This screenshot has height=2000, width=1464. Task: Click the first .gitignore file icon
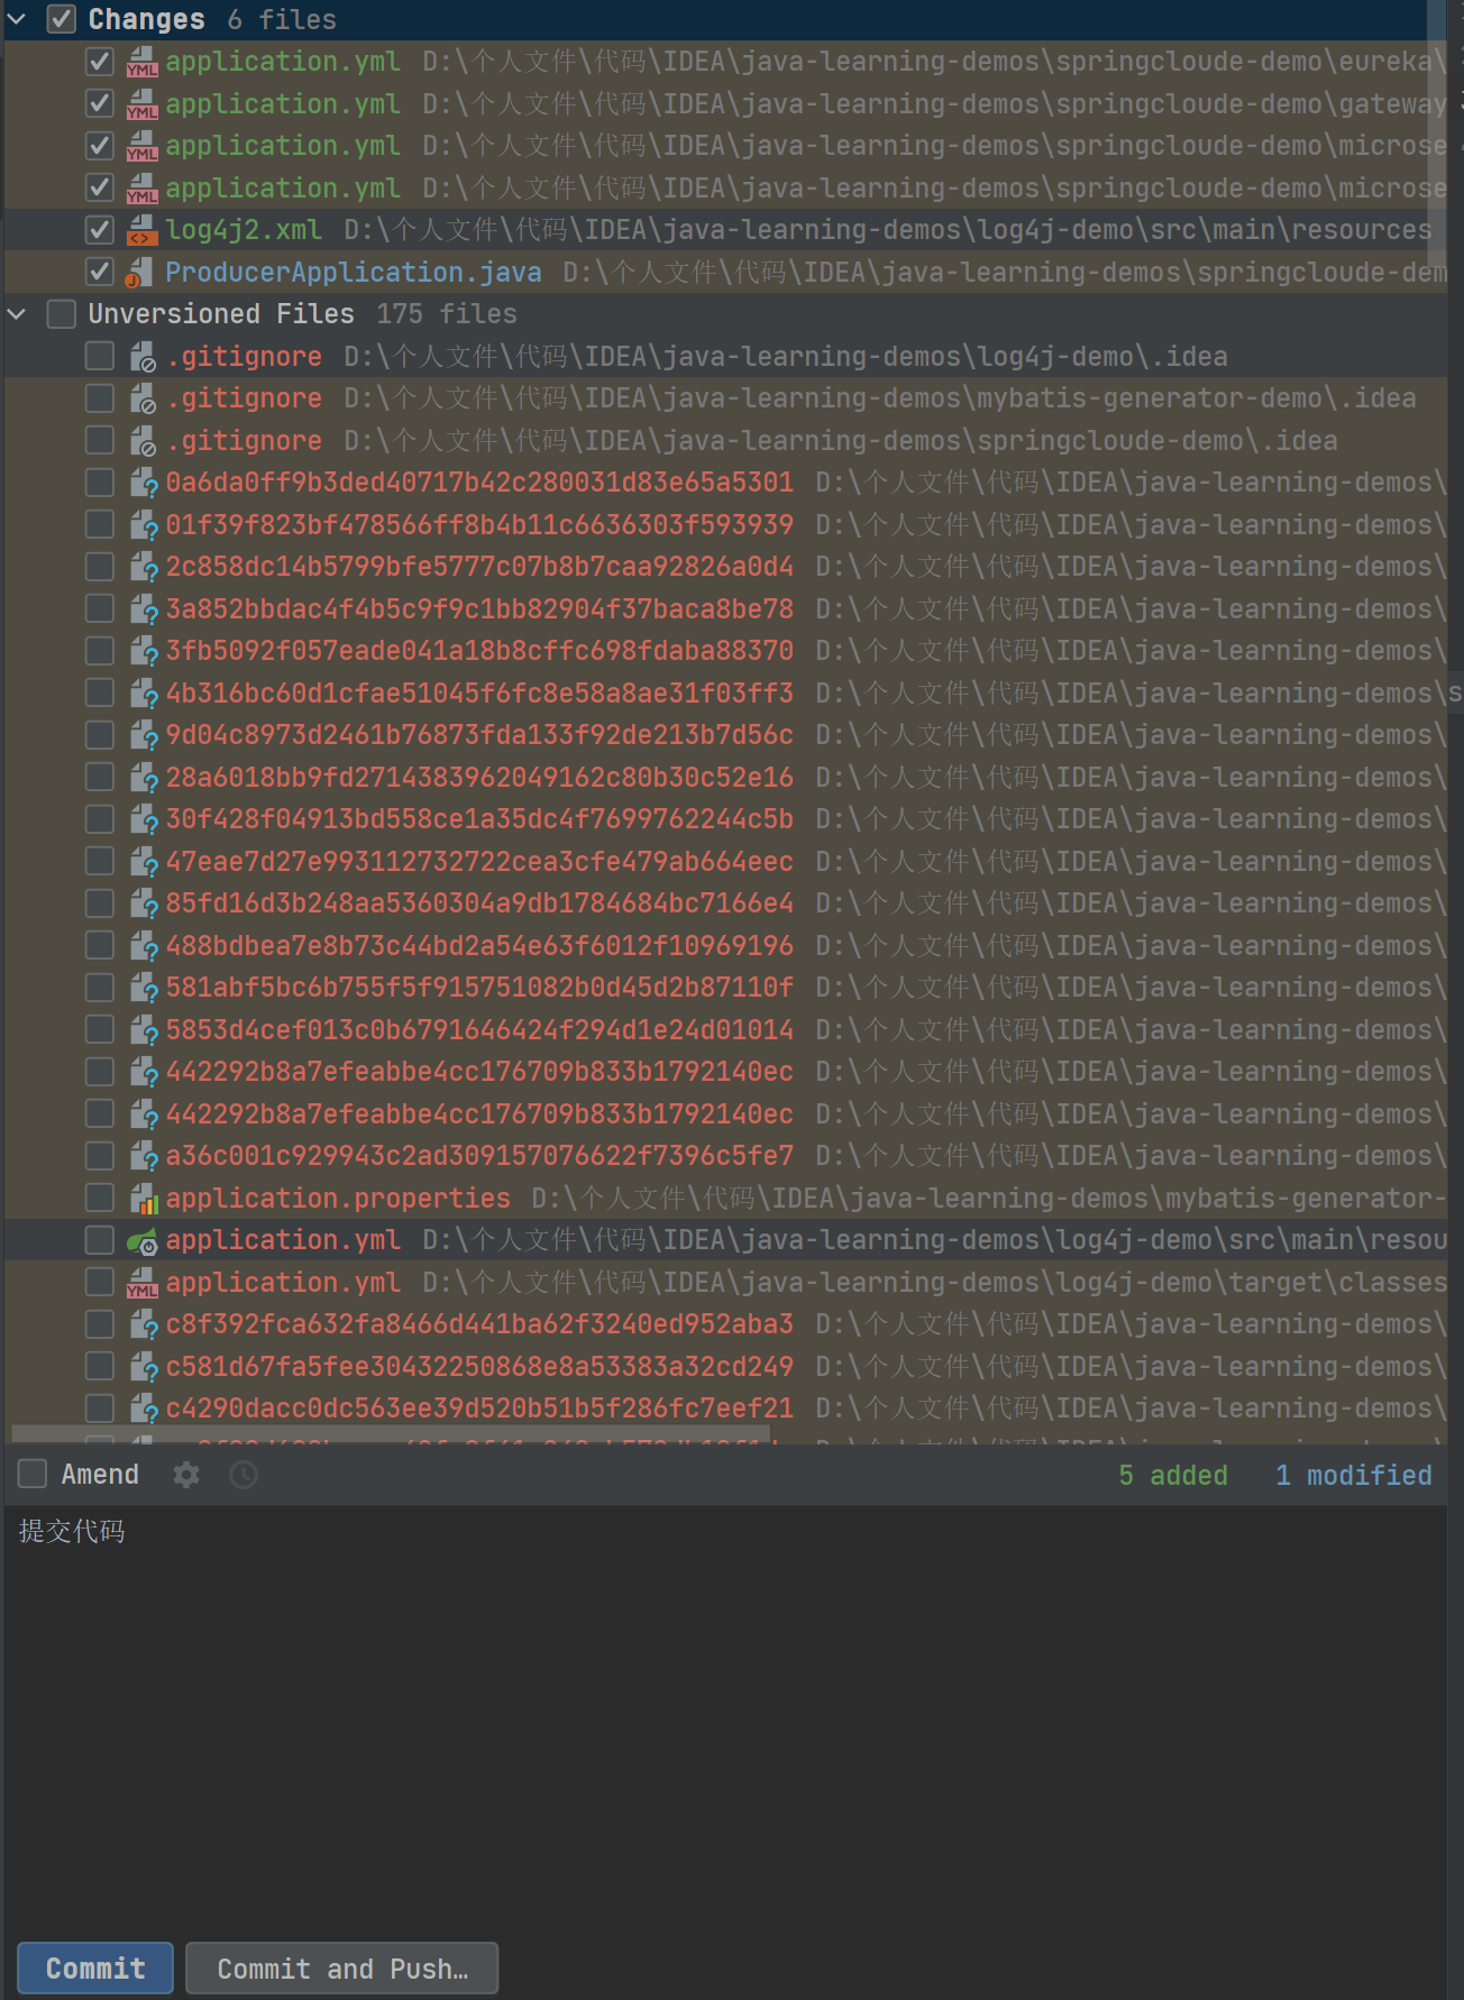point(143,357)
